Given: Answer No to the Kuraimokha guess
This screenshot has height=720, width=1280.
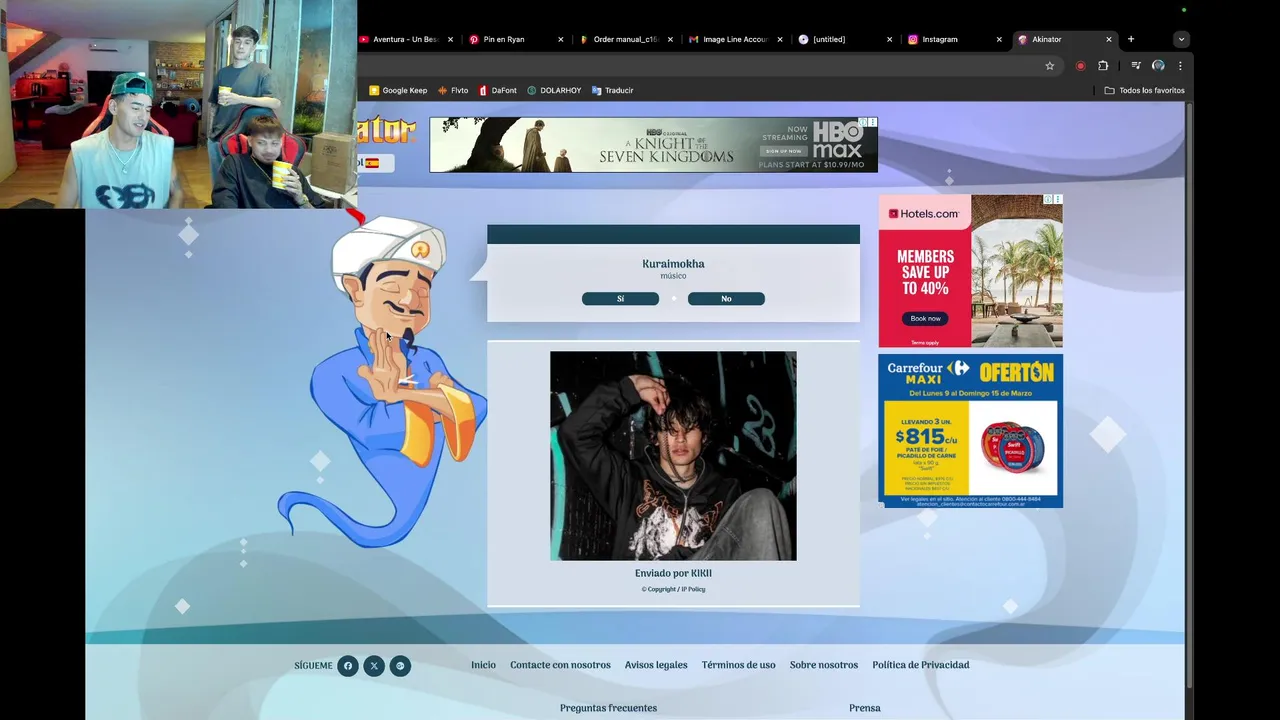Looking at the screenshot, I should pyautogui.click(x=726, y=299).
